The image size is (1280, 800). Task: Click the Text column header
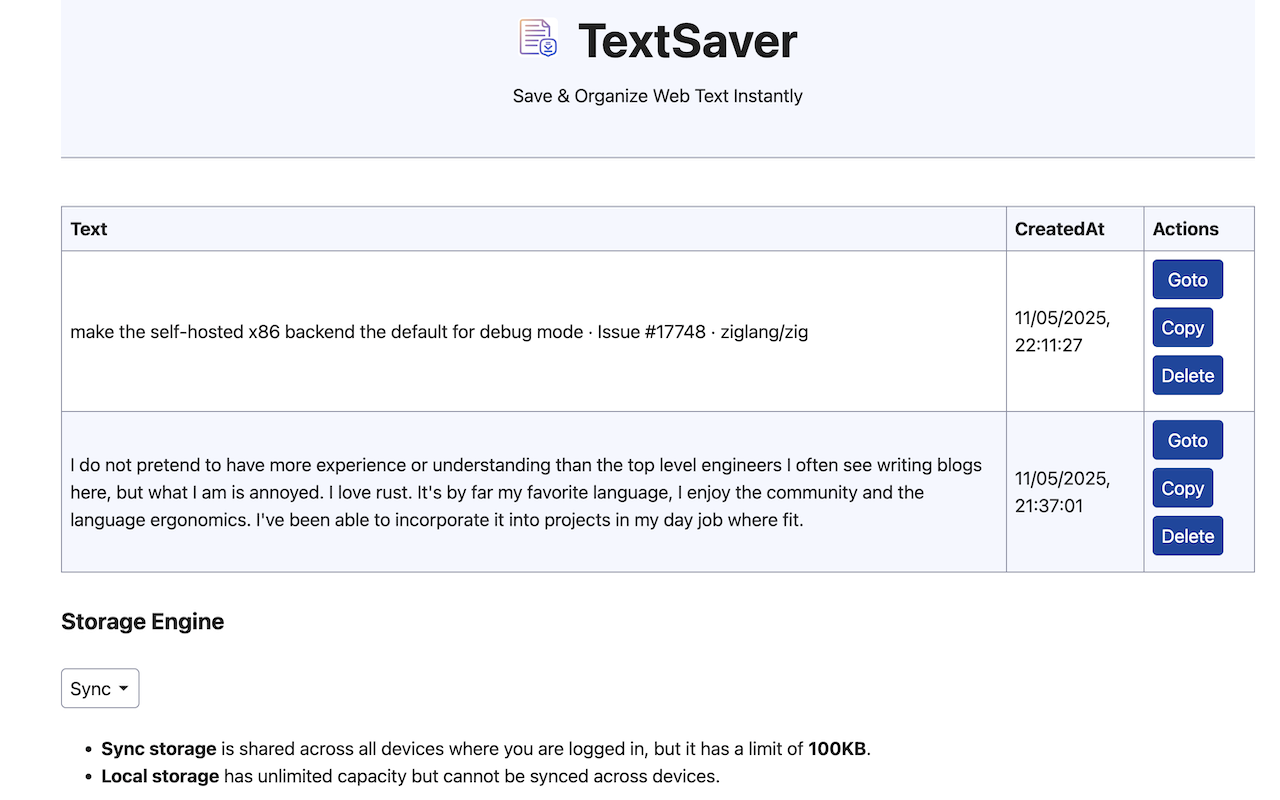534,229
